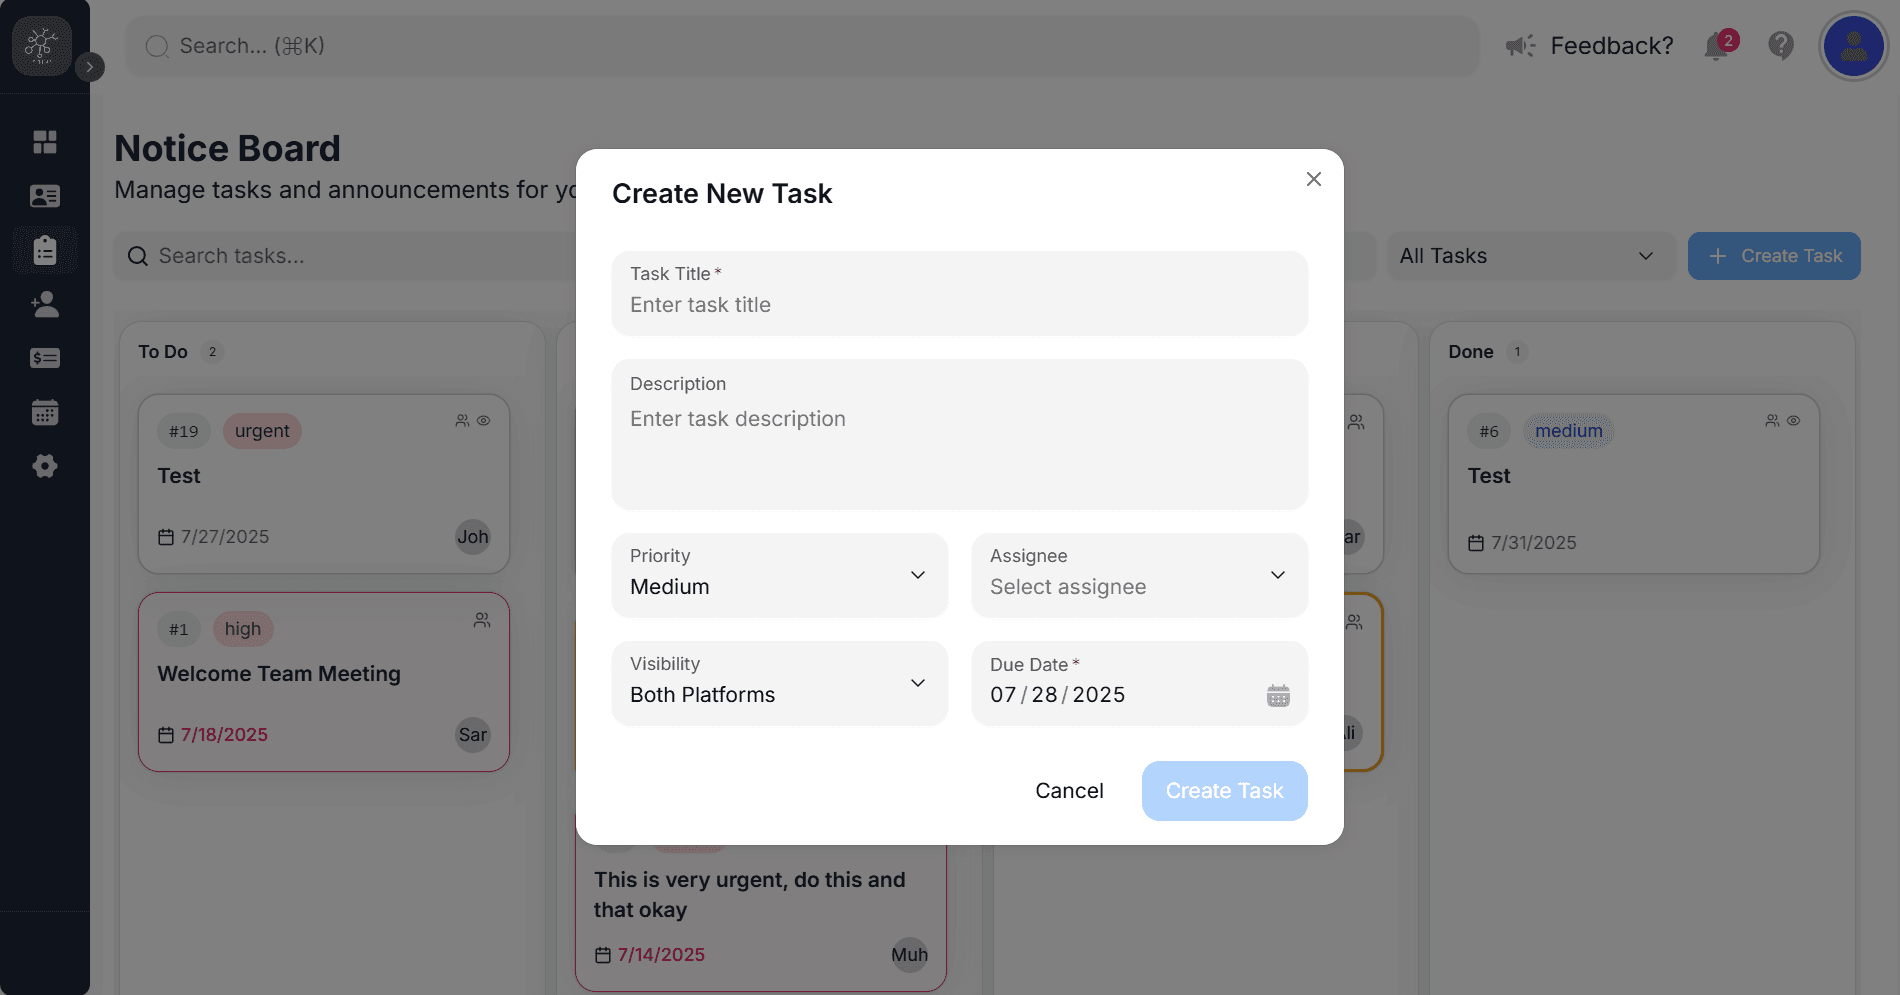Click the people icon on task #1
This screenshot has height=995, width=1900.
482,620
